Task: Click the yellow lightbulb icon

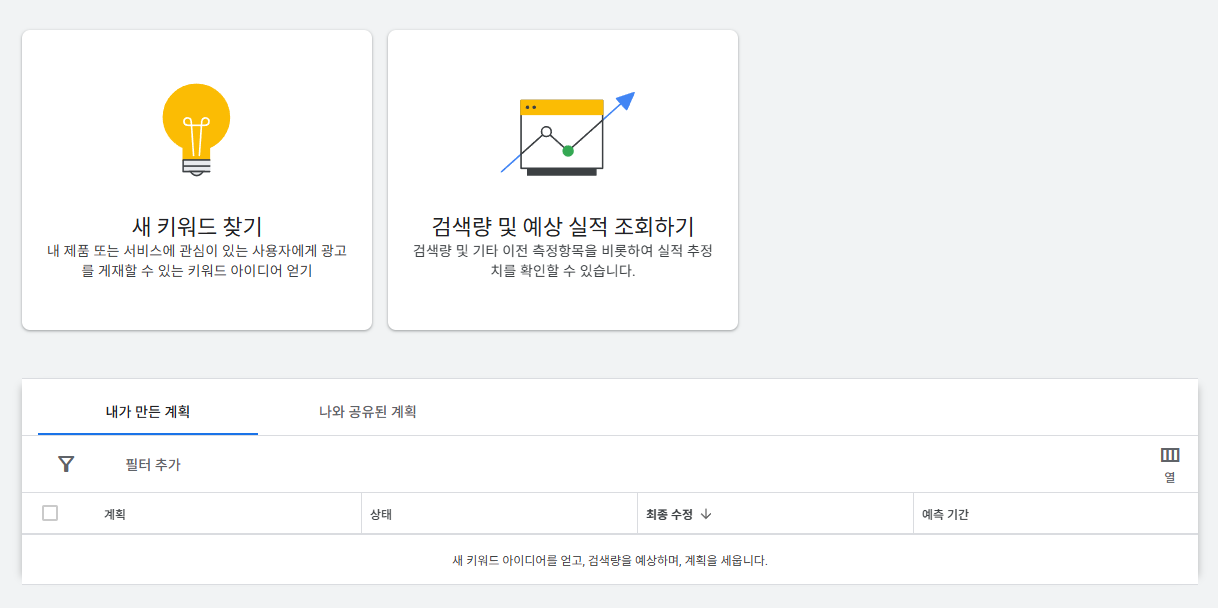Action: (196, 131)
